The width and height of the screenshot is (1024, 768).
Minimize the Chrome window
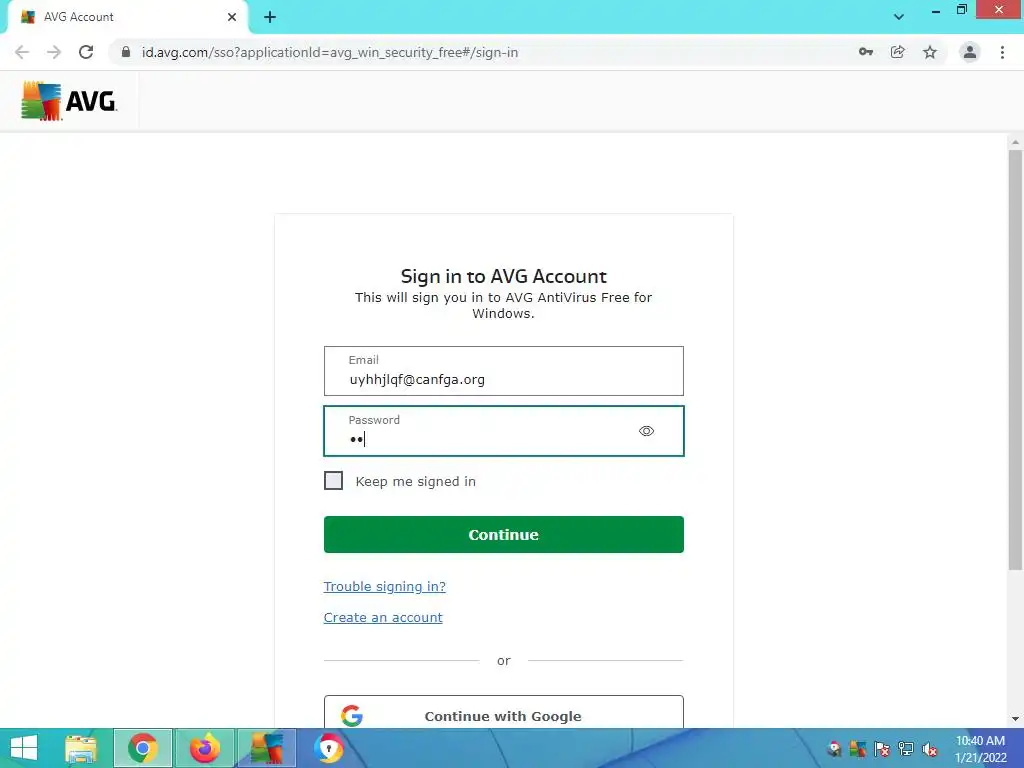click(x=936, y=10)
